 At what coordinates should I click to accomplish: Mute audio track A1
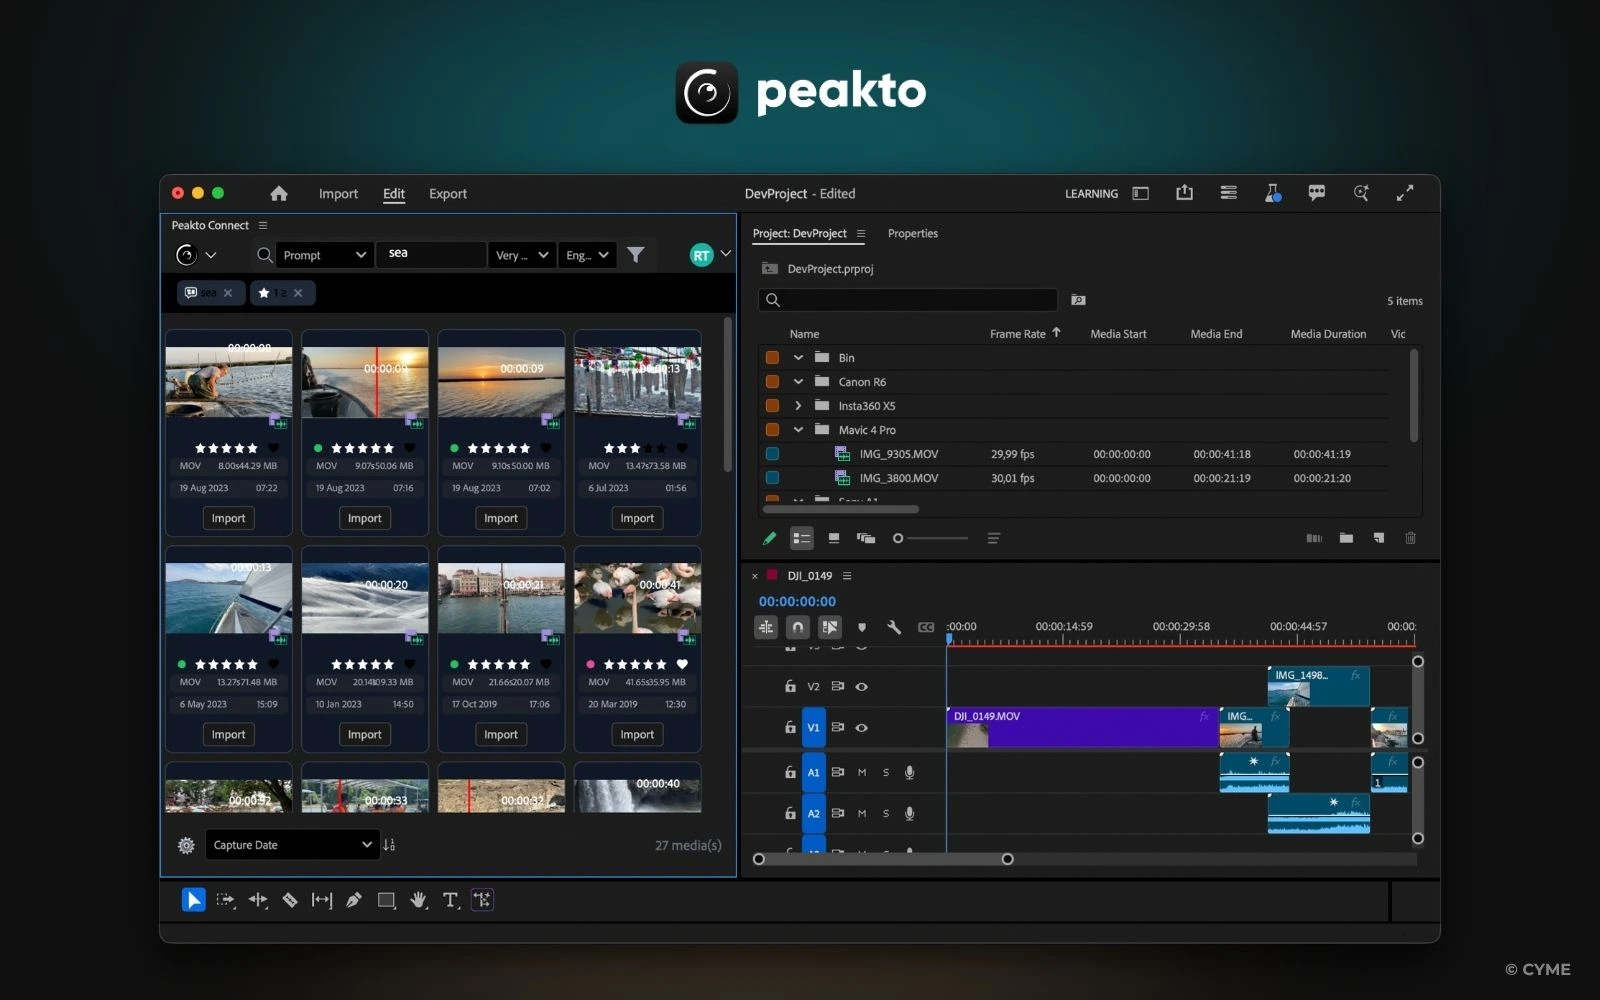click(861, 772)
